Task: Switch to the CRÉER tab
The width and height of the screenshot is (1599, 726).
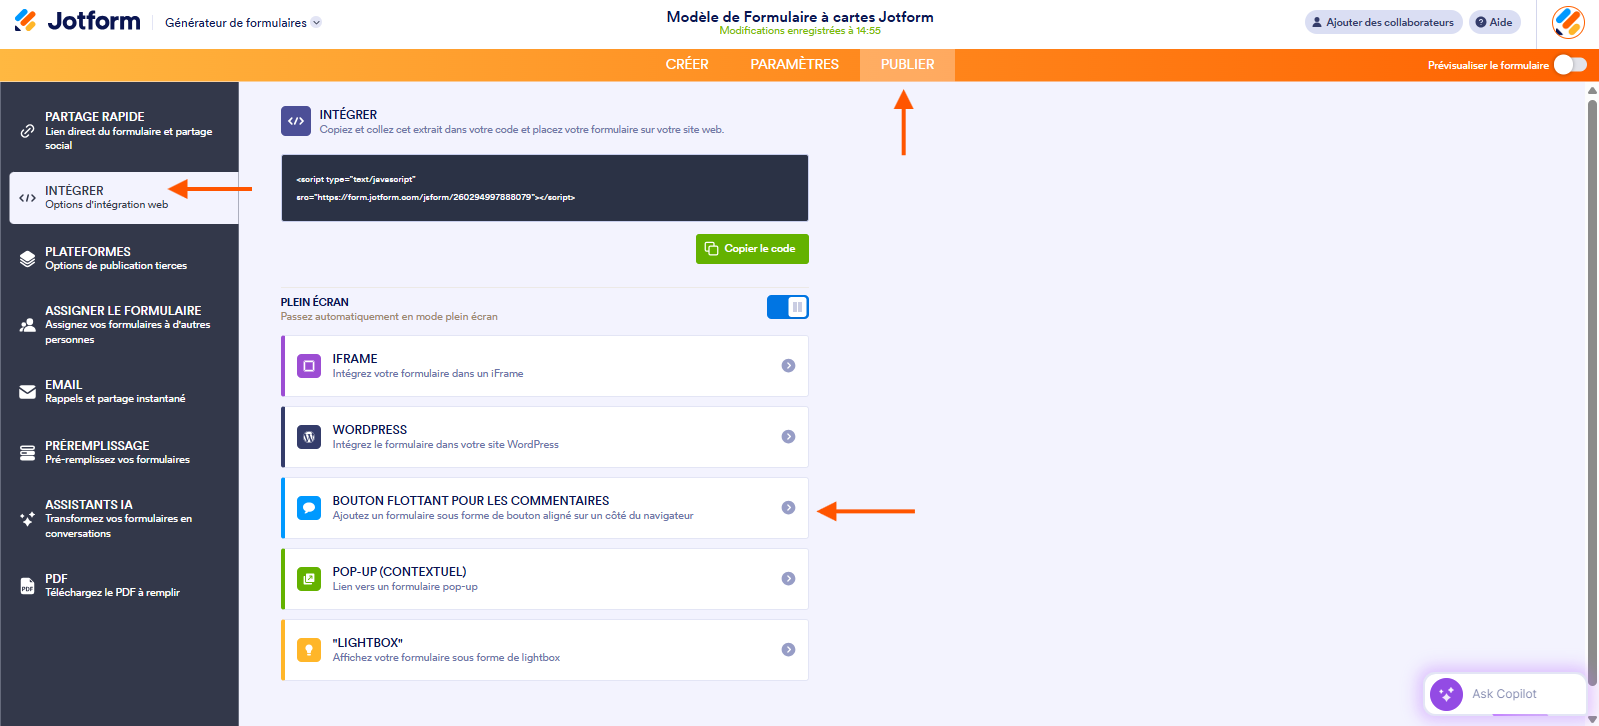Action: click(687, 65)
